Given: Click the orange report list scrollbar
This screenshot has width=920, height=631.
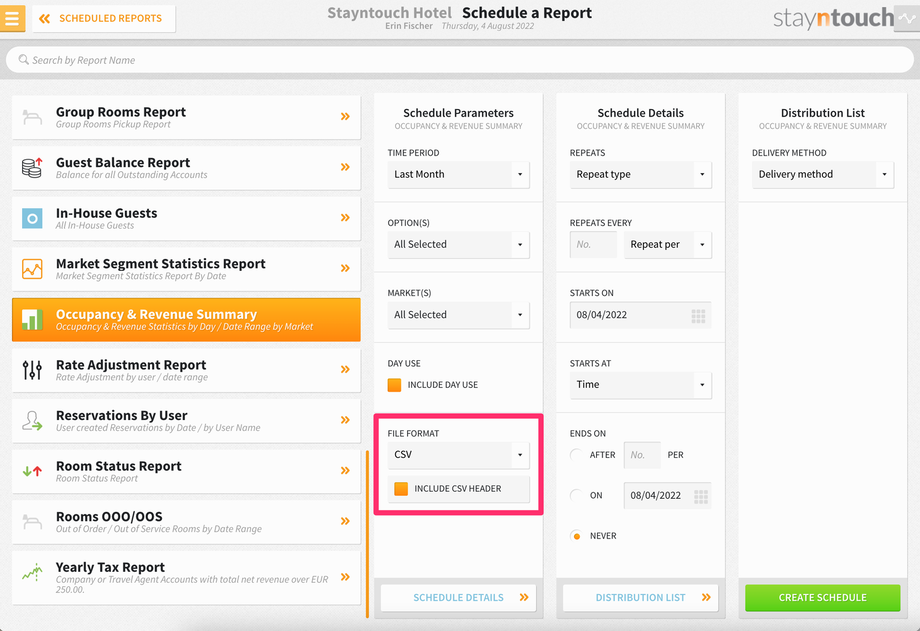Looking at the screenshot, I should click(367, 534).
